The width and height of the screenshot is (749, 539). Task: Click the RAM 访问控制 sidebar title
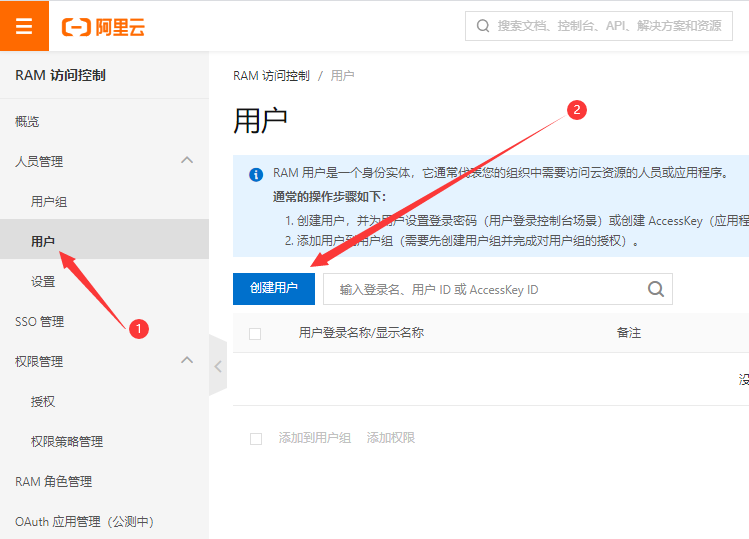point(60,75)
